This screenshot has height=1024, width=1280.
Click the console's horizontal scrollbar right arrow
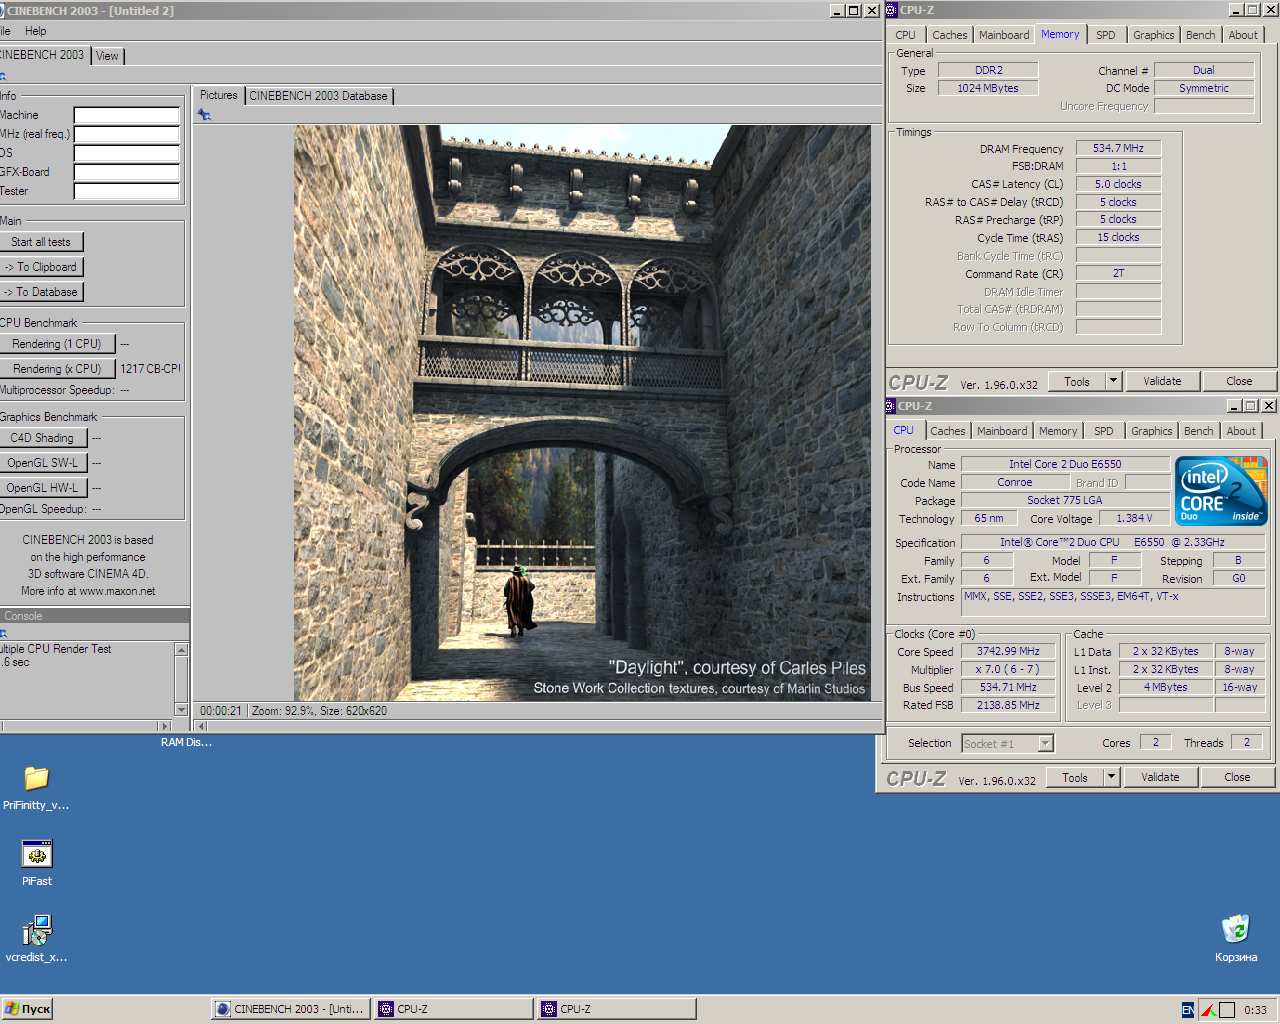pyautogui.click(x=166, y=726)
